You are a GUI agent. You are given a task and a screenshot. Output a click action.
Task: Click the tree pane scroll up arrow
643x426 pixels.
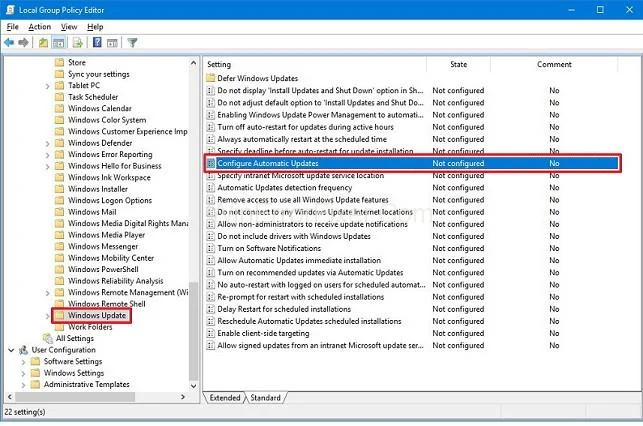[x=193, y=63]
